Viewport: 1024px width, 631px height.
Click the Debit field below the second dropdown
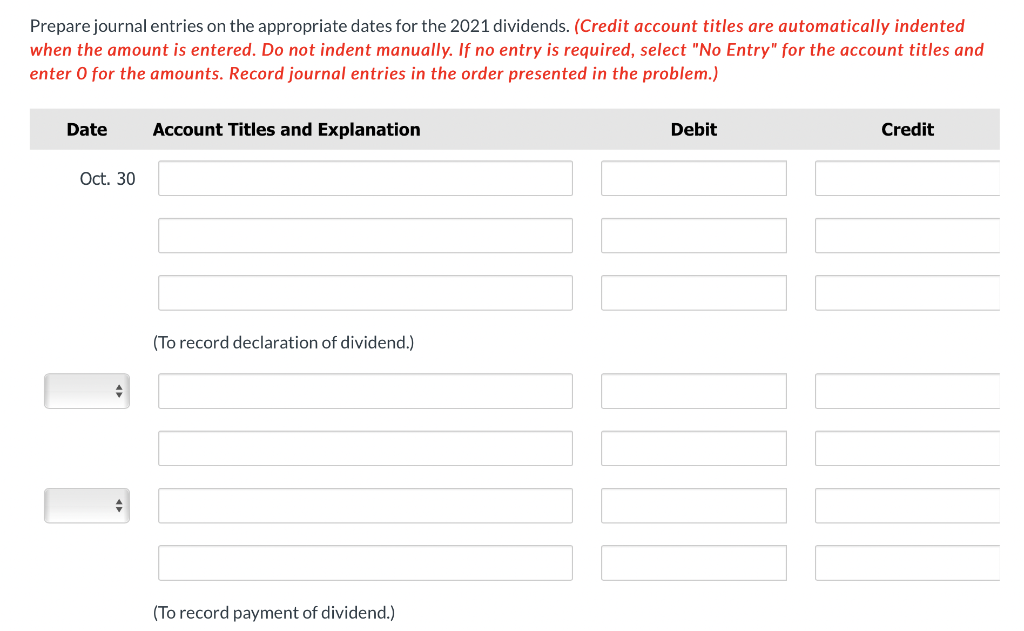693,562
